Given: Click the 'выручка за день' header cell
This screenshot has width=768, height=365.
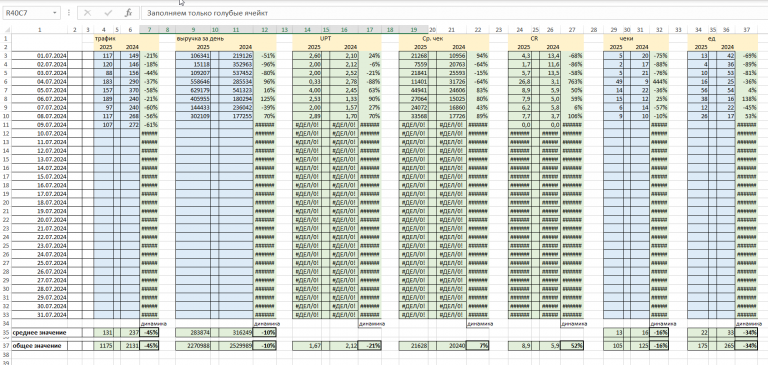Looking at the screenshot, I should [x=194, y=38].
